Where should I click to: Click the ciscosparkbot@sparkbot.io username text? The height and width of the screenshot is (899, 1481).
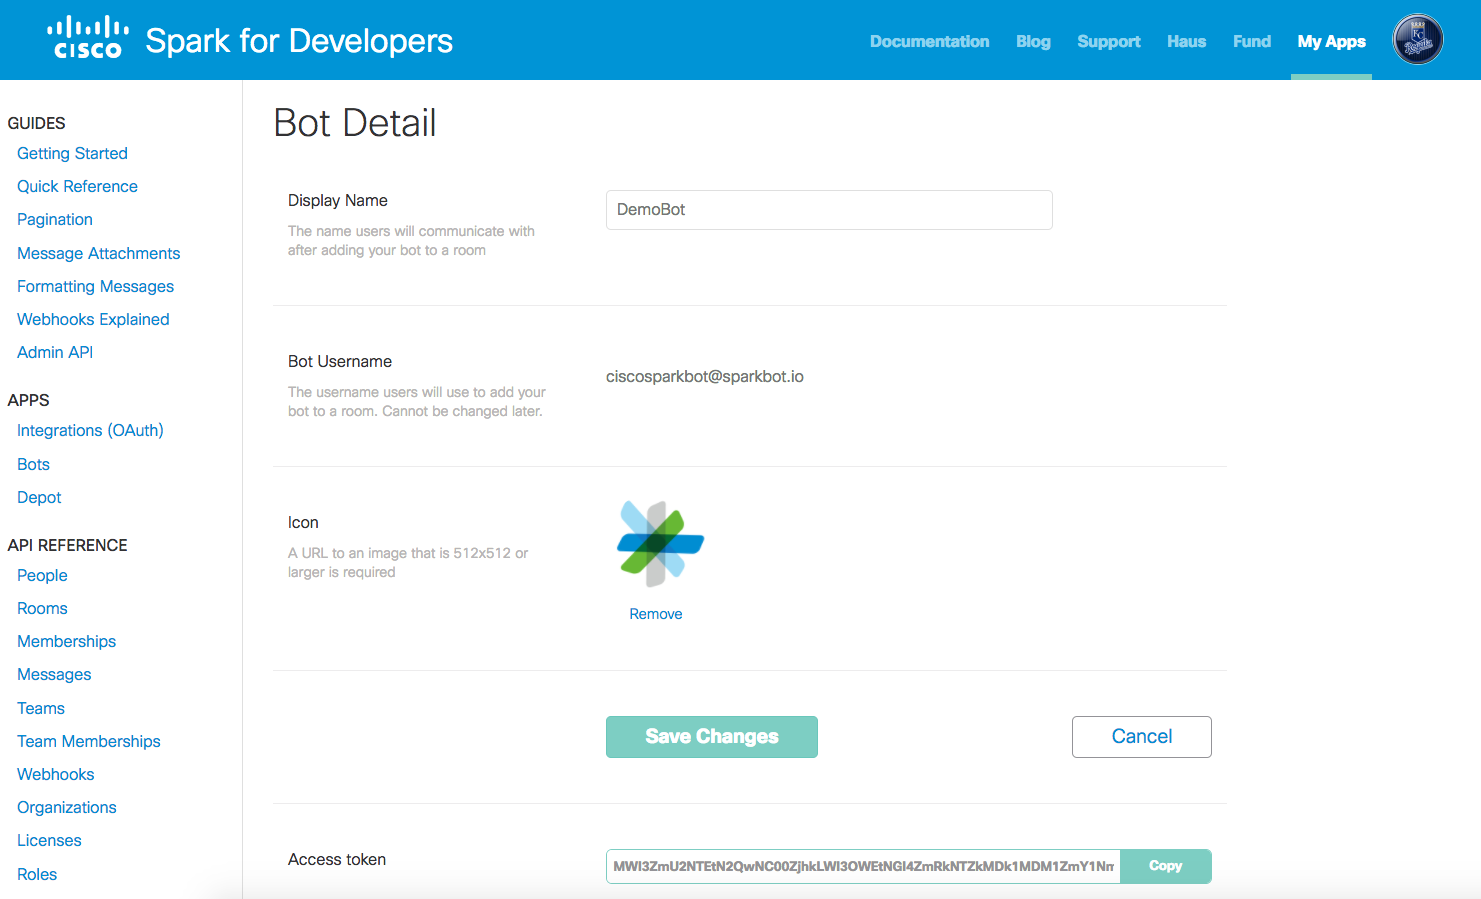705,377
